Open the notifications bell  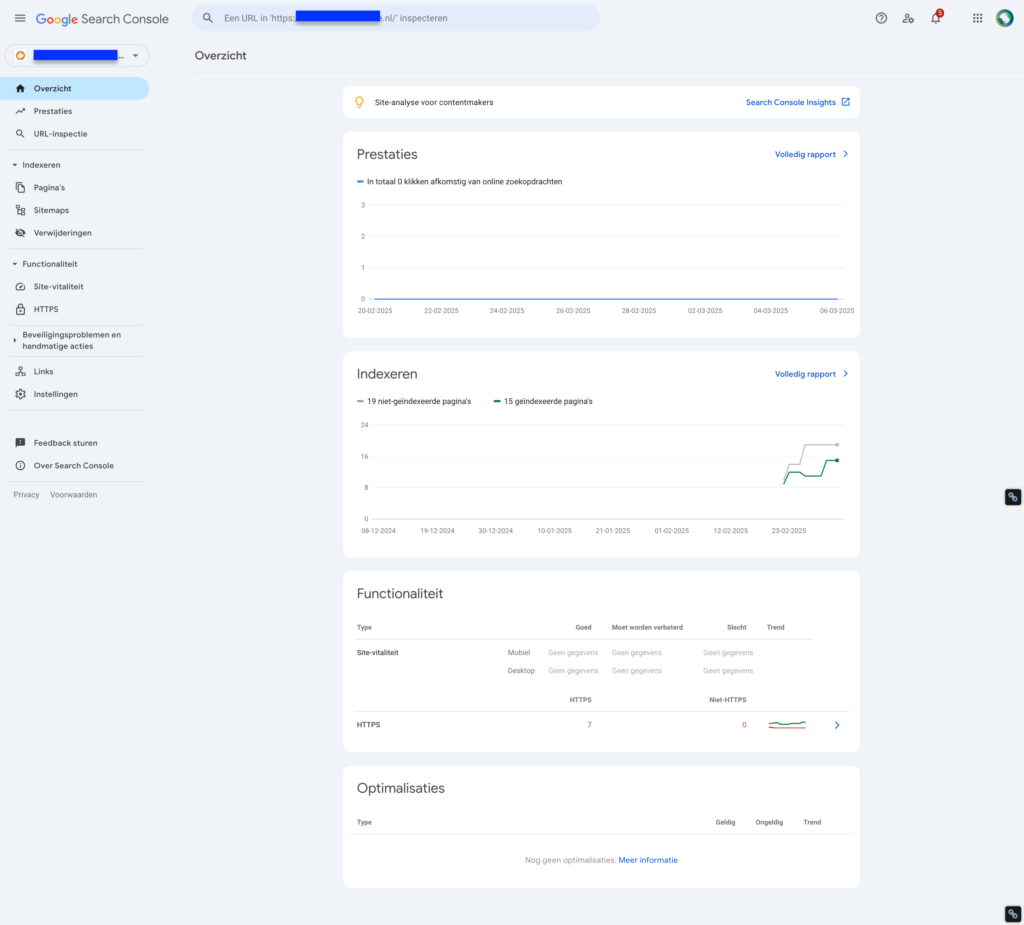(x=936, y=18)
